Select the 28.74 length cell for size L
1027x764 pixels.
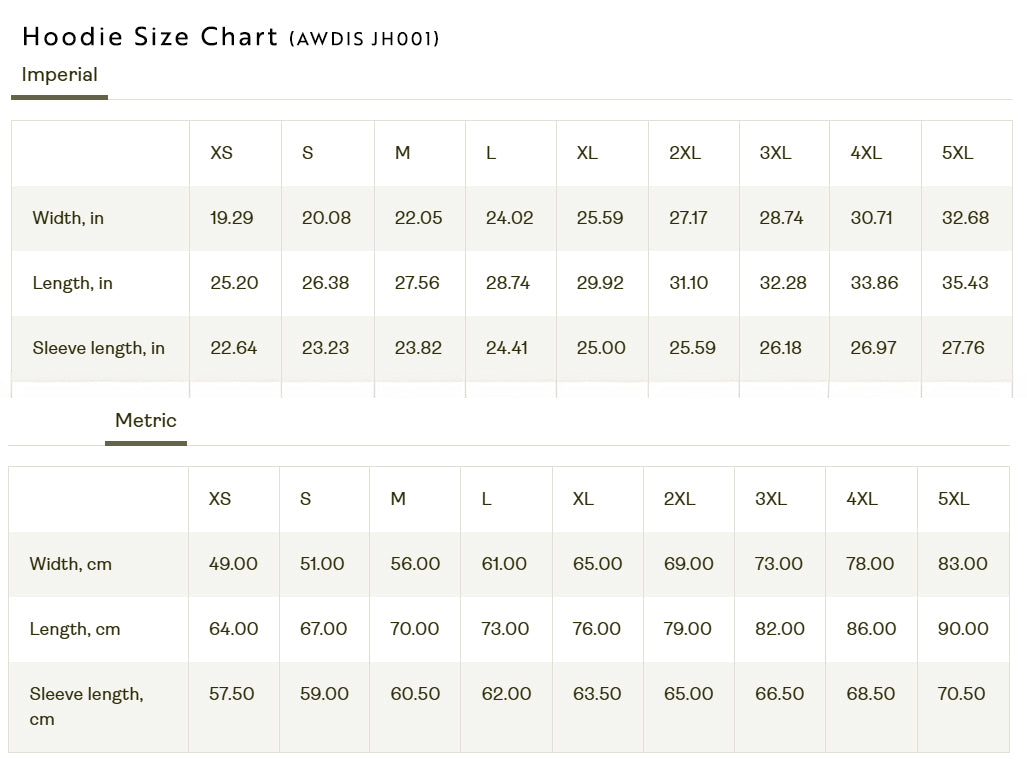coord(508,283)
